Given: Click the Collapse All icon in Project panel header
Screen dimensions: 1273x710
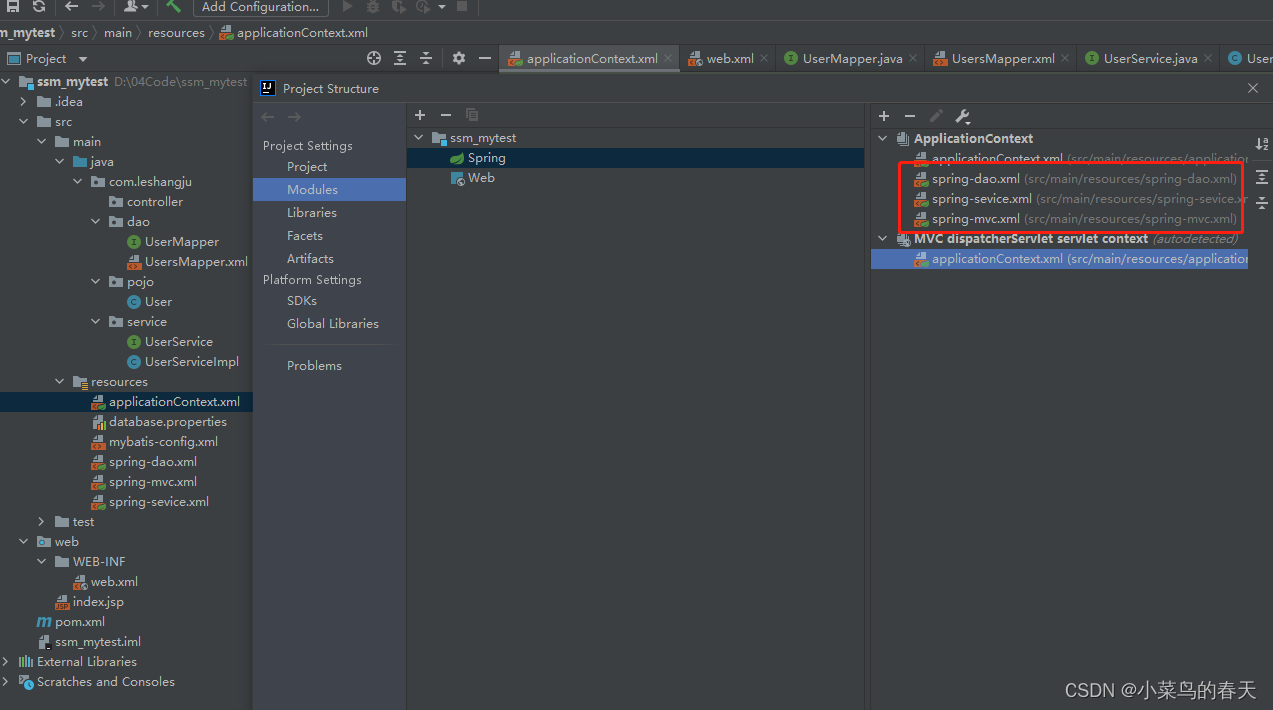Looking at the screenshot, I should 426,58.
